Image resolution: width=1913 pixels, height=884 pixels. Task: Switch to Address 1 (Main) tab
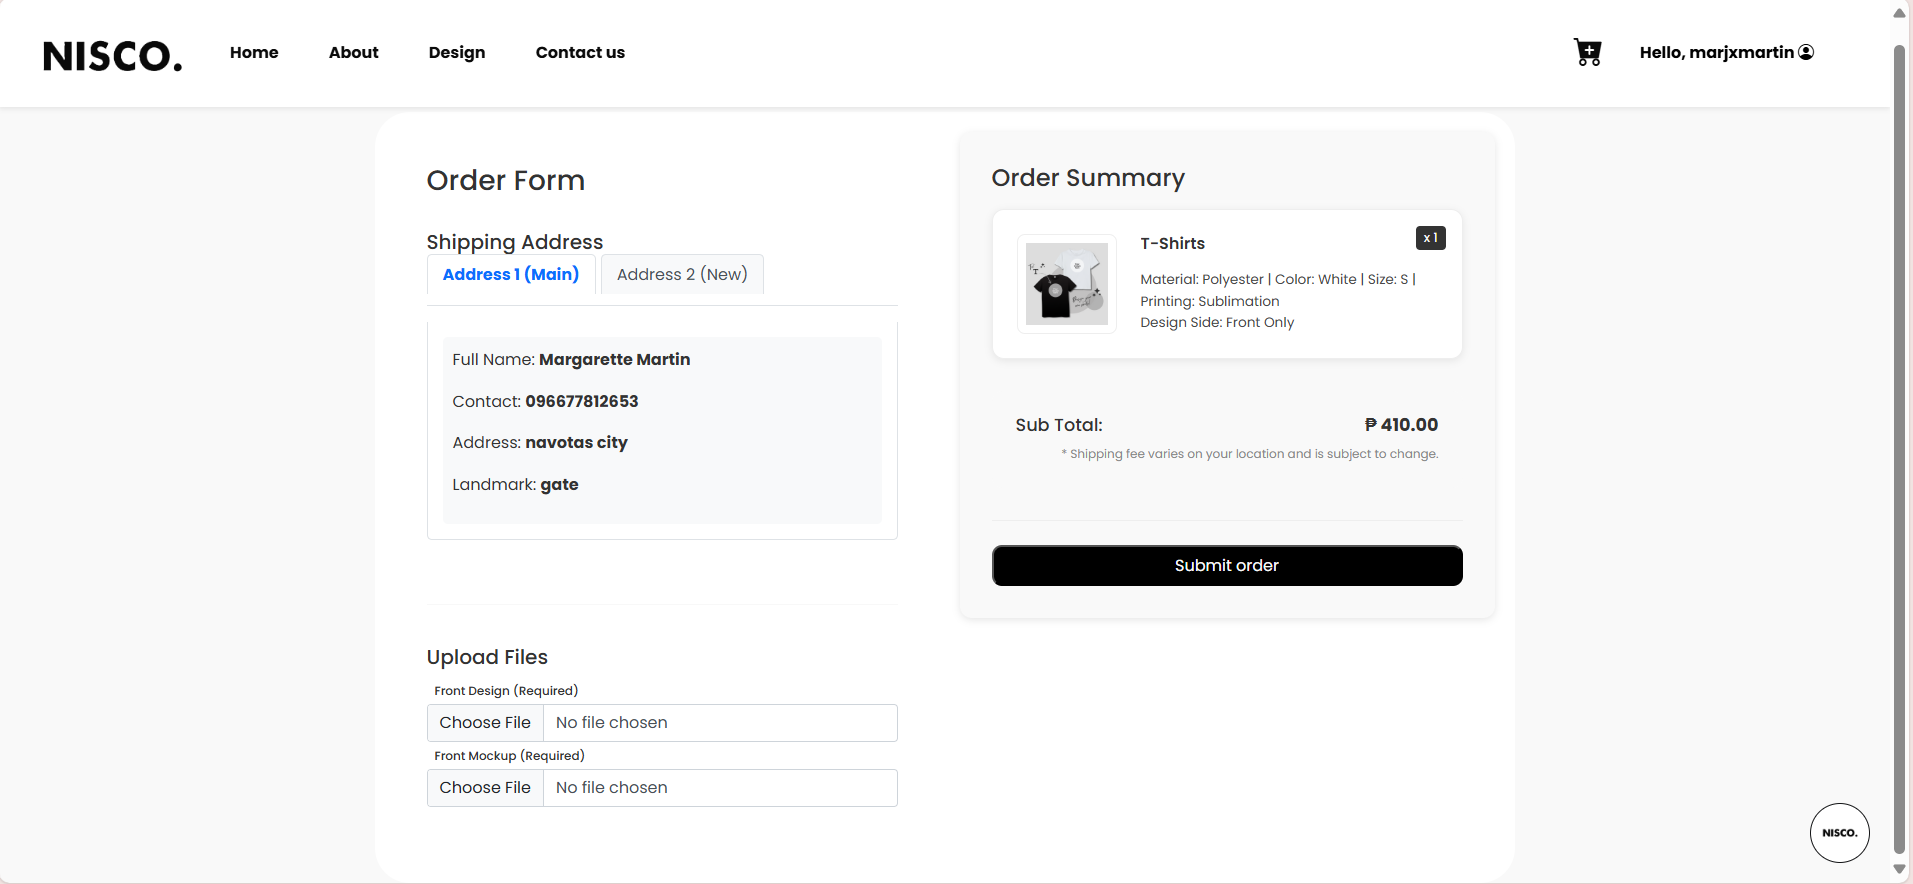(x=511, y=274)
